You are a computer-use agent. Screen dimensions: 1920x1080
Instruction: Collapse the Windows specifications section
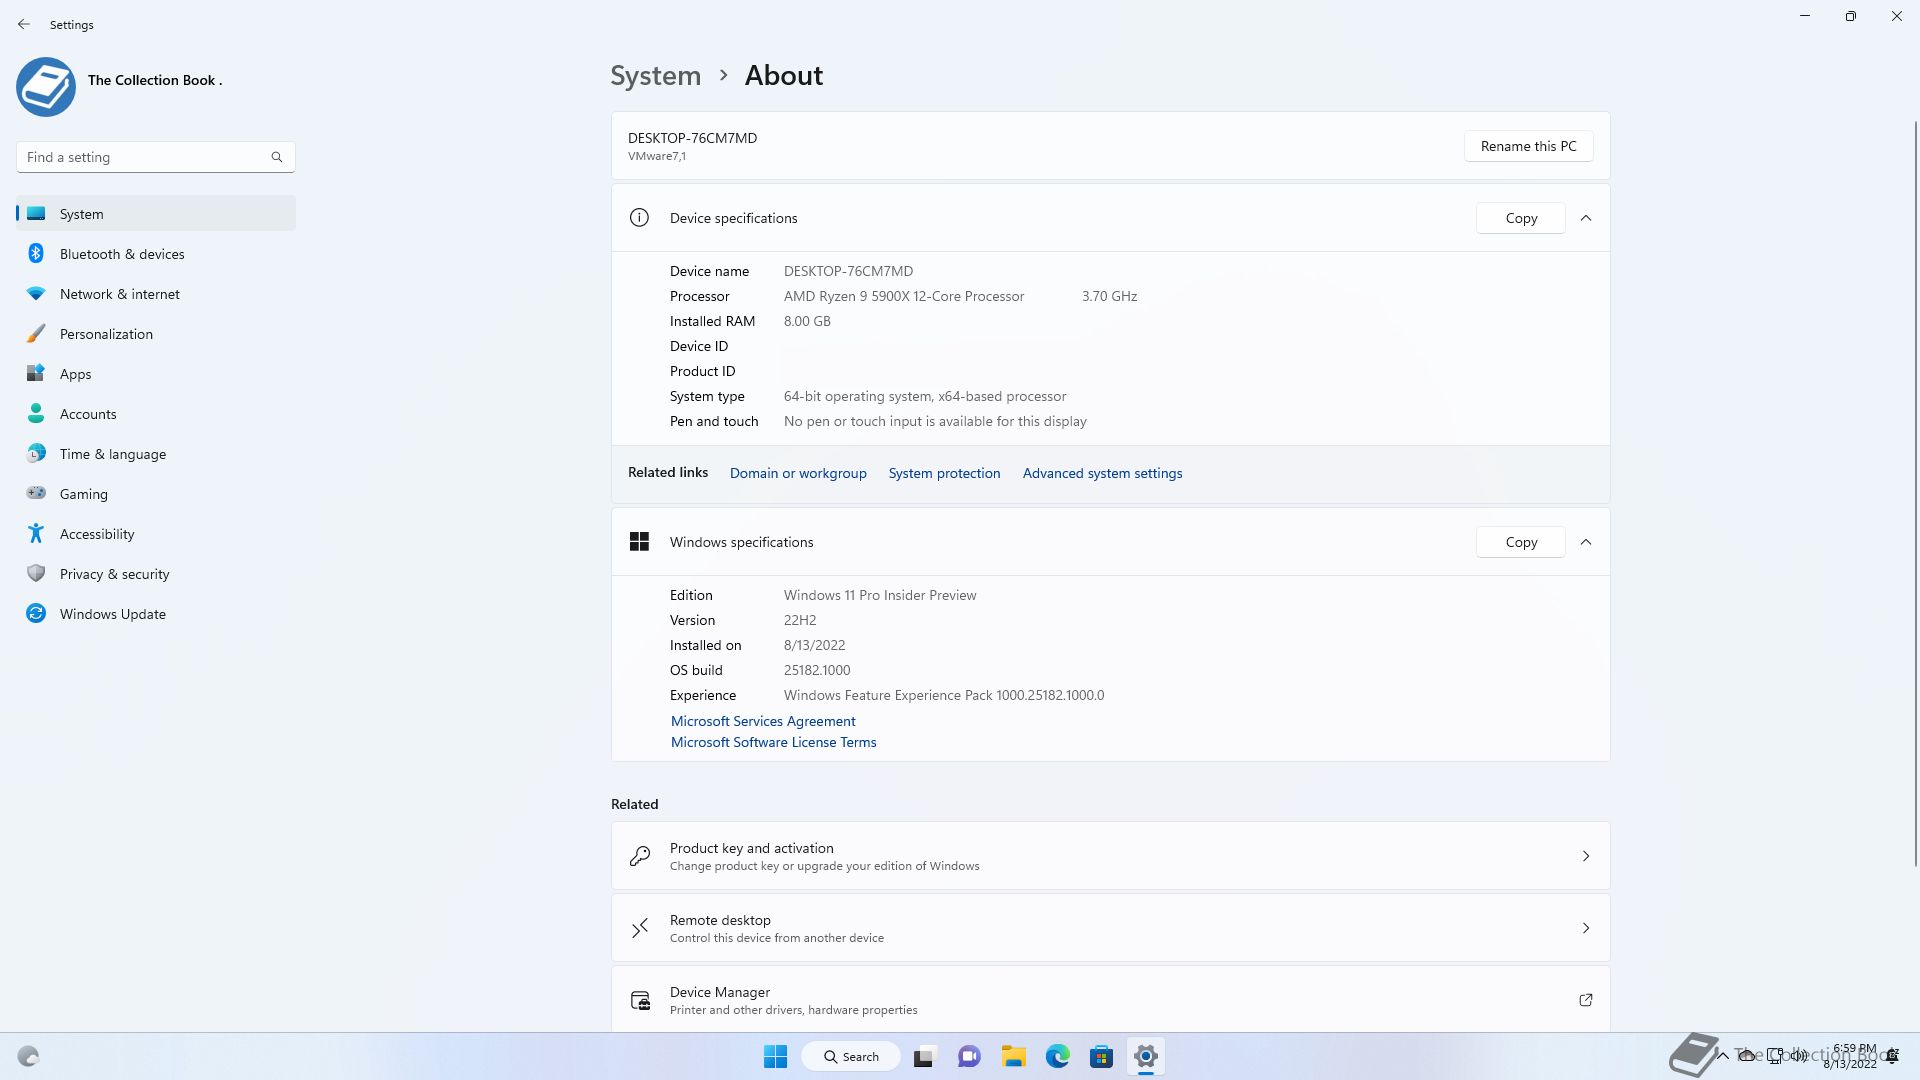pos(1586,542)
